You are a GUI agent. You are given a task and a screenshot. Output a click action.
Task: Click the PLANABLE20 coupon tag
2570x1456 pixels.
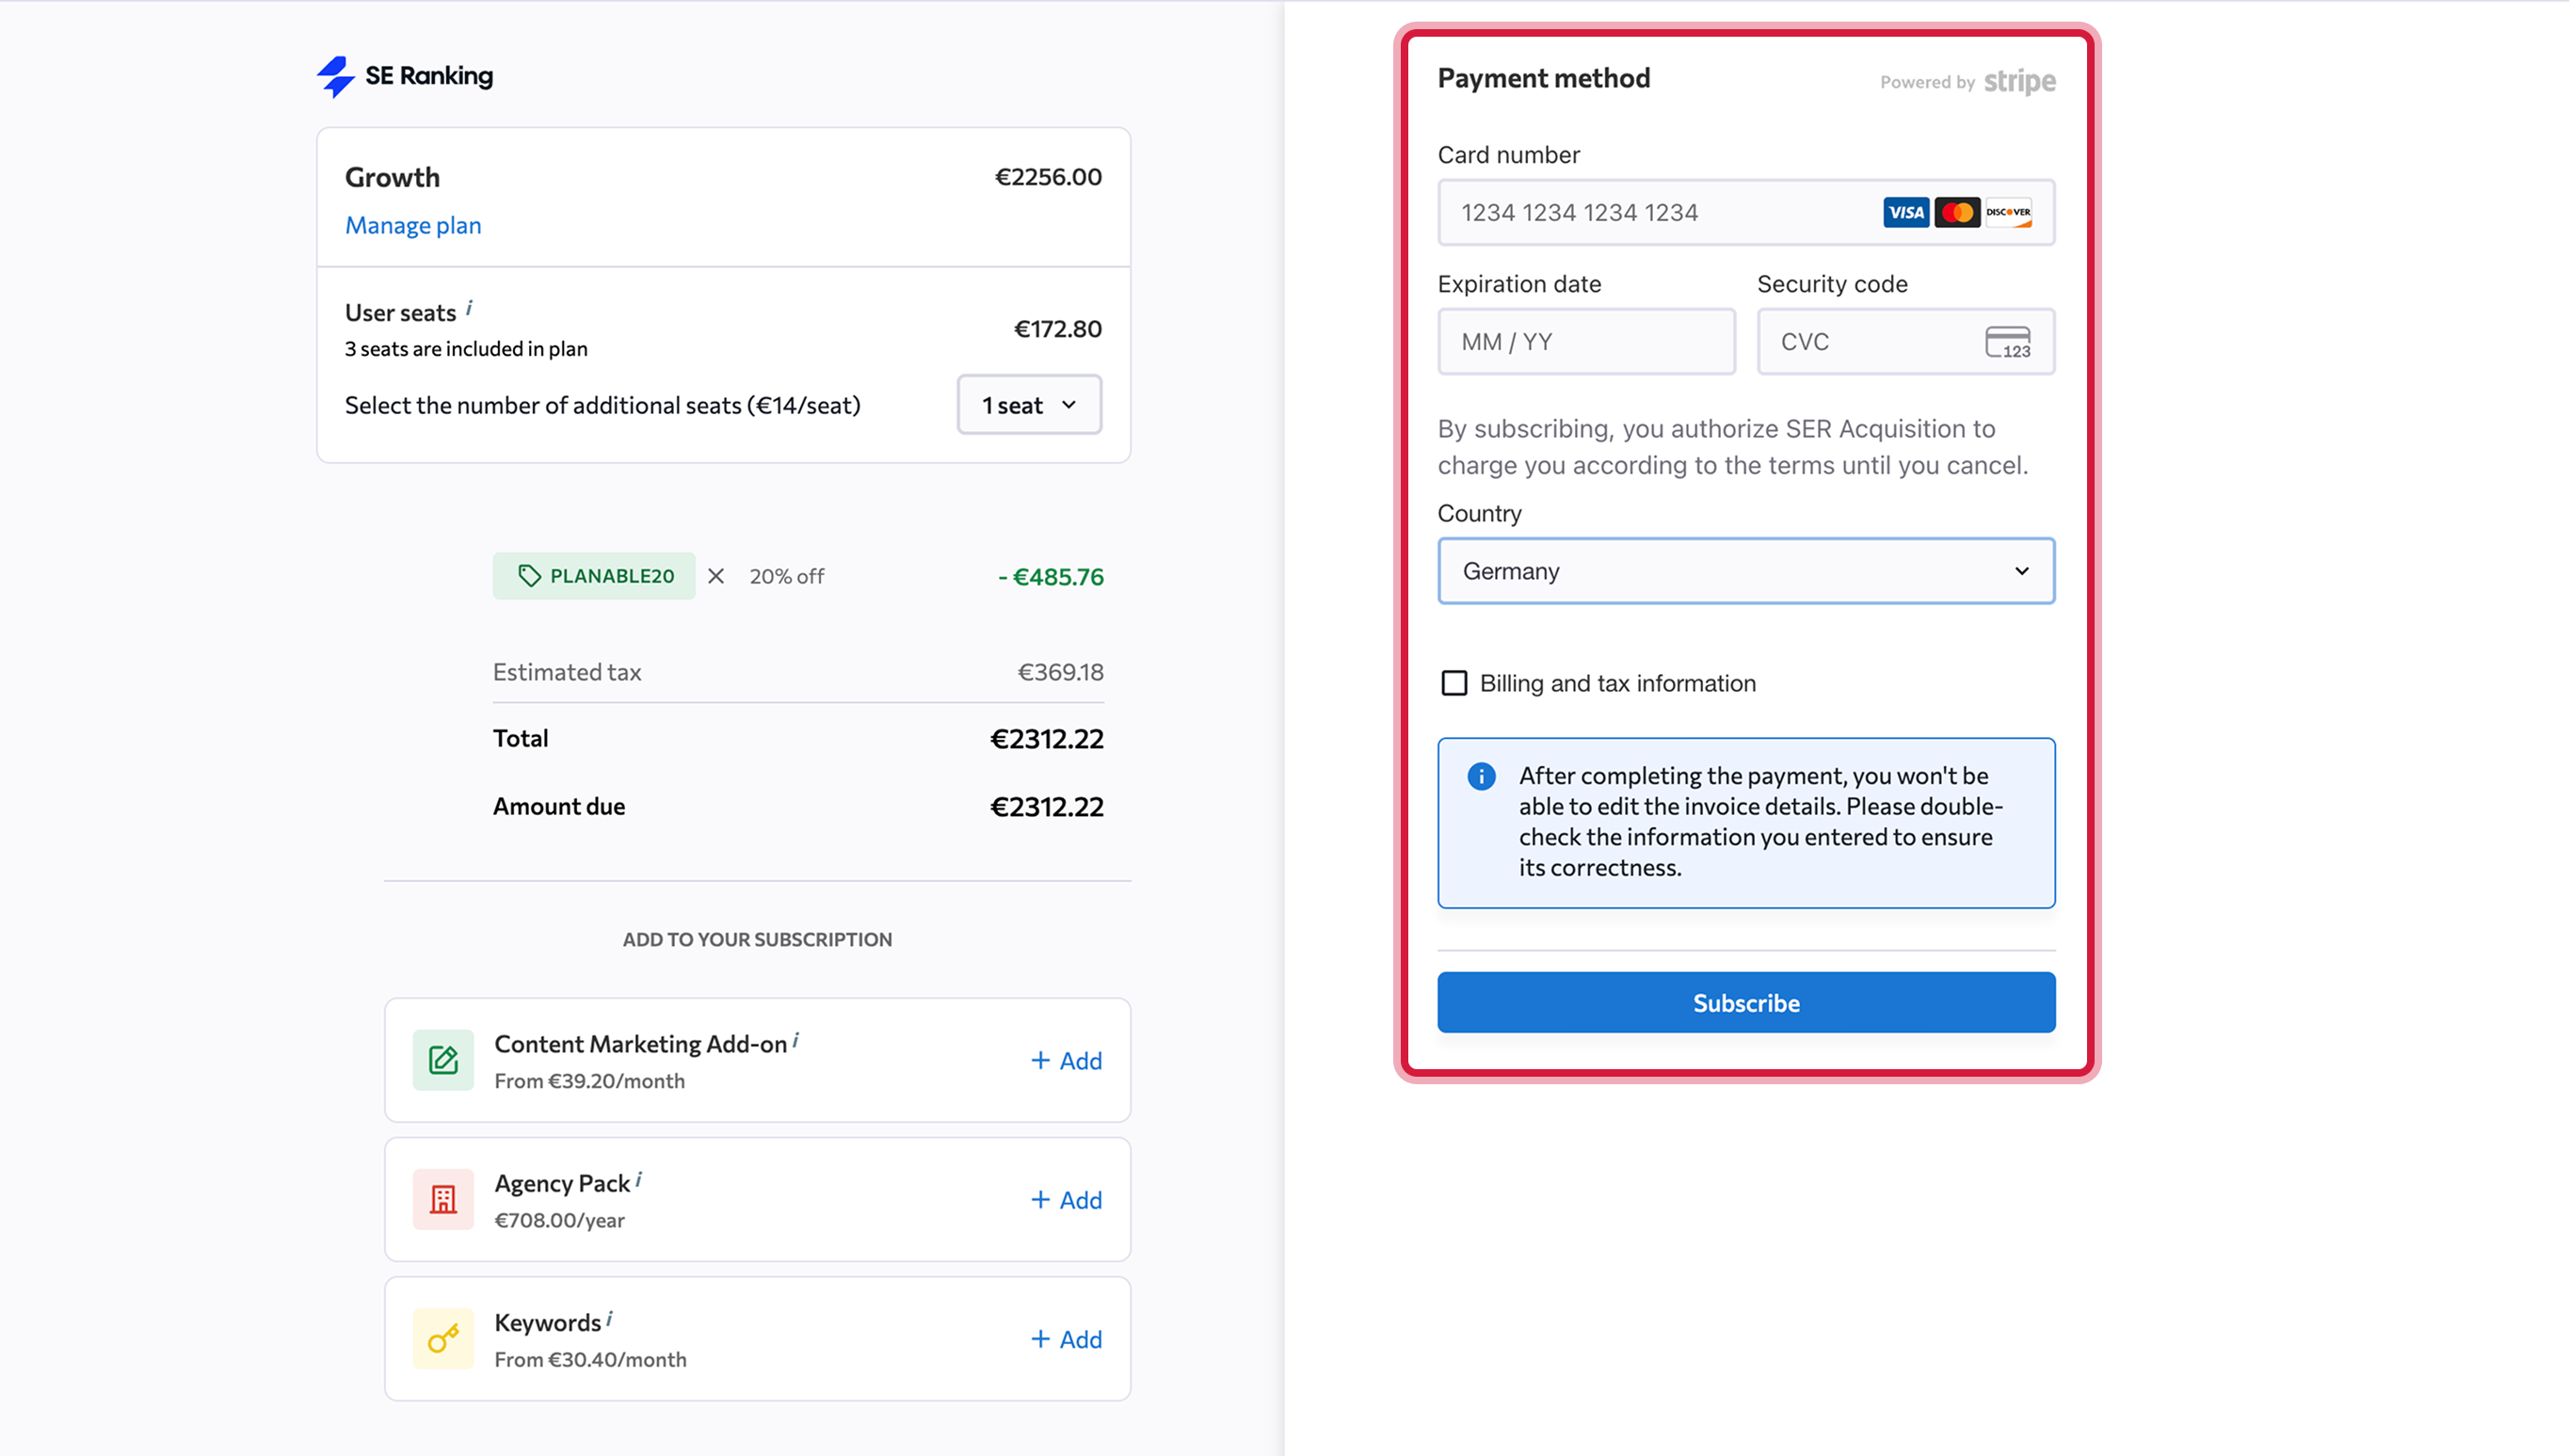(x=595, y=576)
